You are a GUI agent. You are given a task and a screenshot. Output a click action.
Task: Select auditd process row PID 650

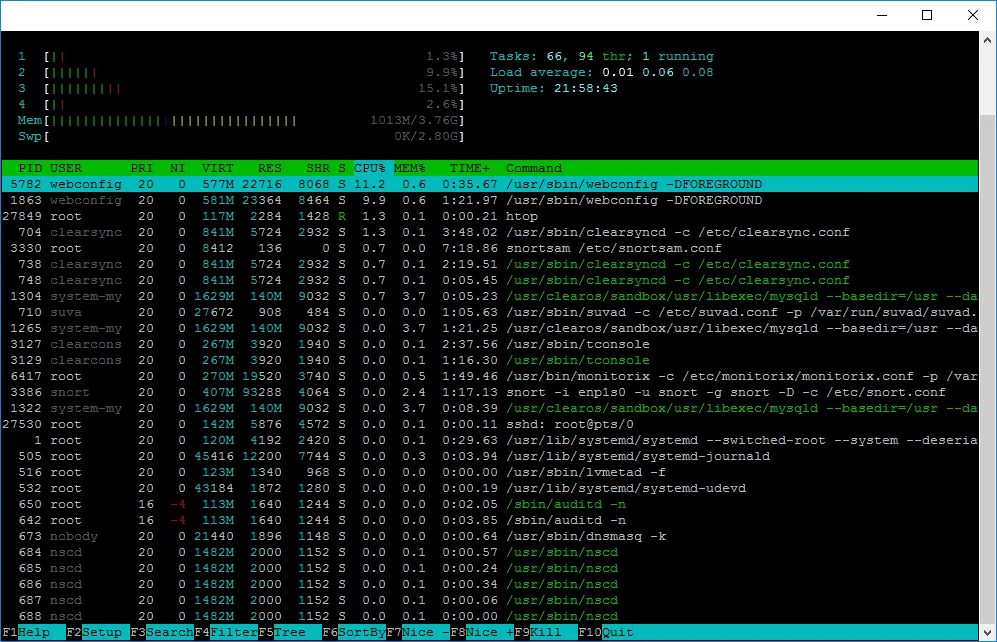(x=490, y=504)
